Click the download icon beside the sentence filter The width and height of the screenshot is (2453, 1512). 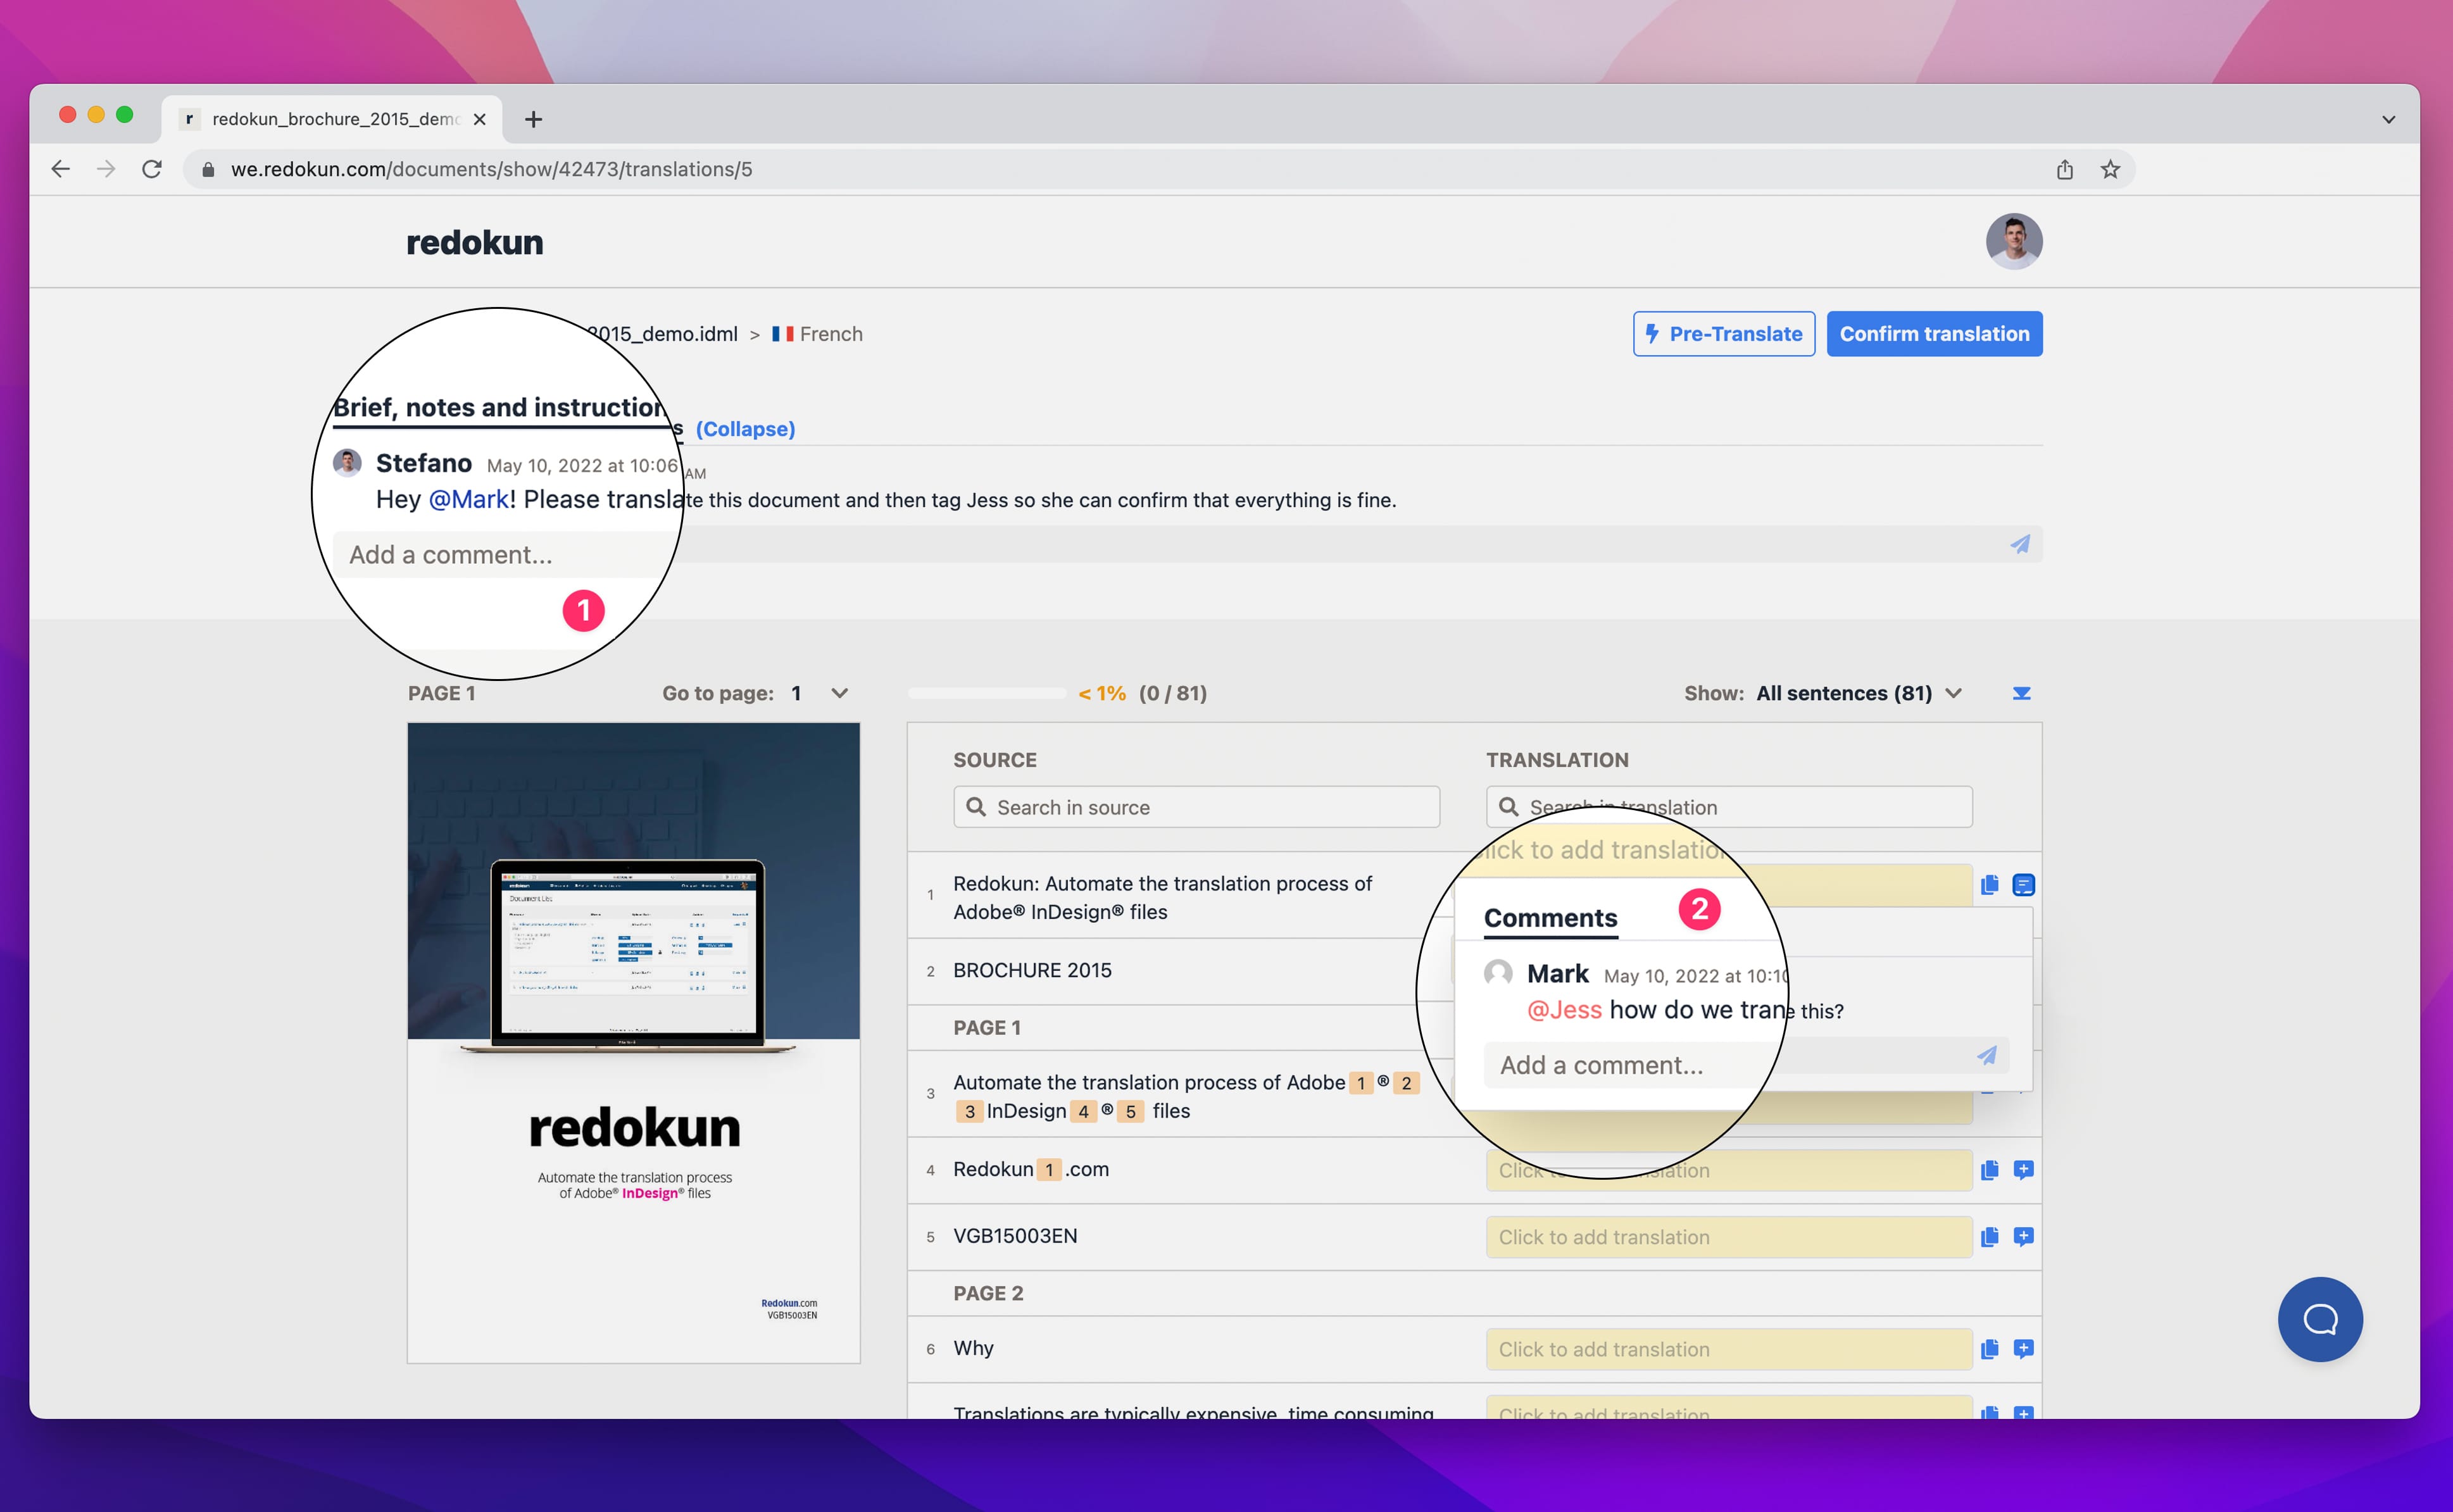(2021, 692)
